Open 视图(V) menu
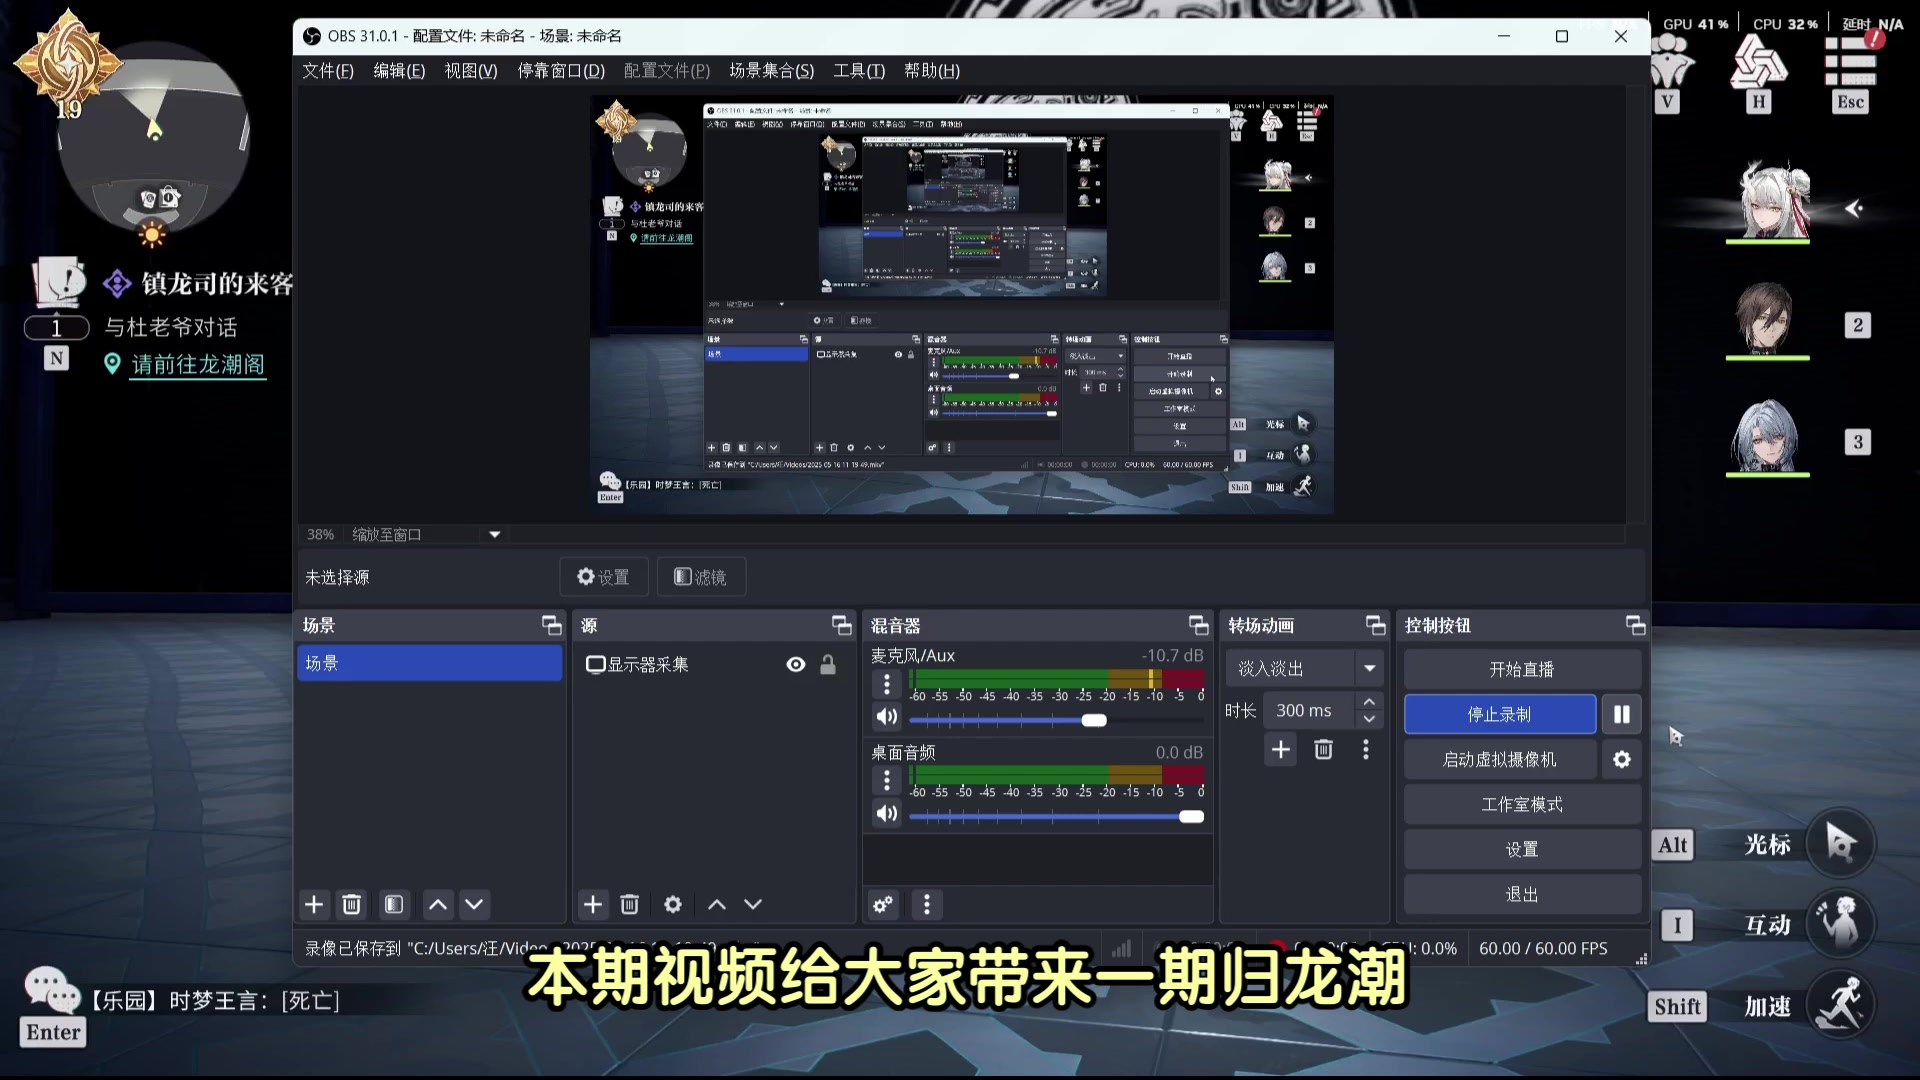This screenshot has width=1920, height=1080. click(x=471, y=71)
